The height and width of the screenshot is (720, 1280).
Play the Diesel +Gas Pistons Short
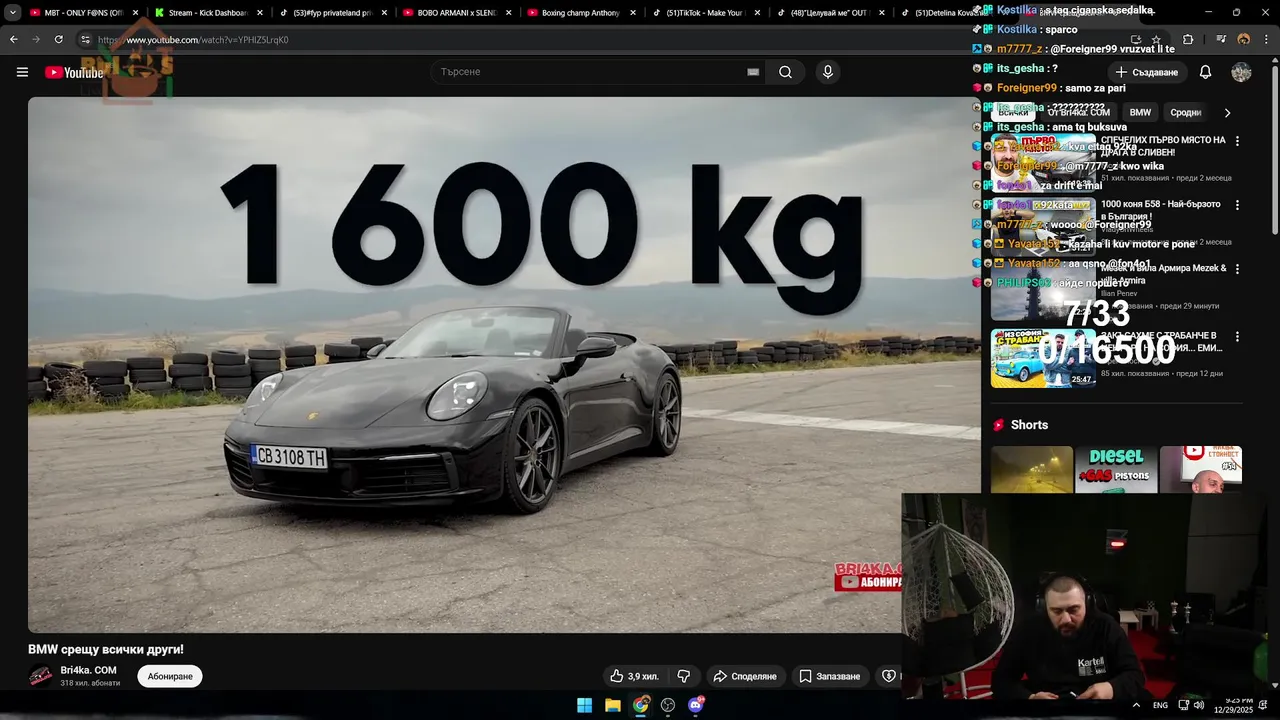tap(1116, 469)
